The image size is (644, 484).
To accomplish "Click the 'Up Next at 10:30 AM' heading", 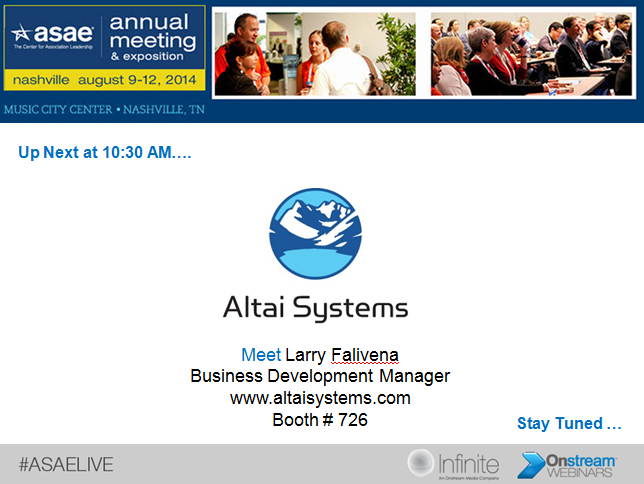I will tap(105, 152).
